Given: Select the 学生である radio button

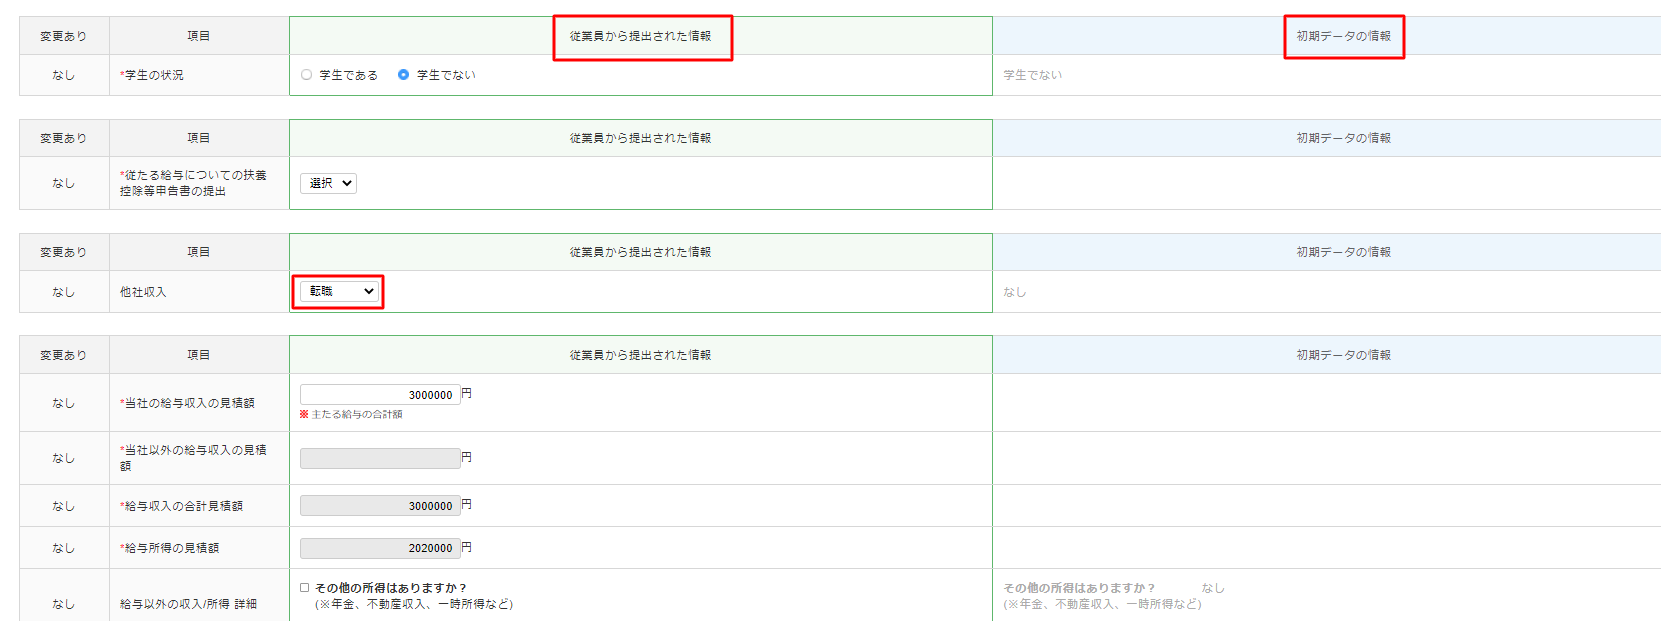Looking at the screenshot, I should 307,75.
